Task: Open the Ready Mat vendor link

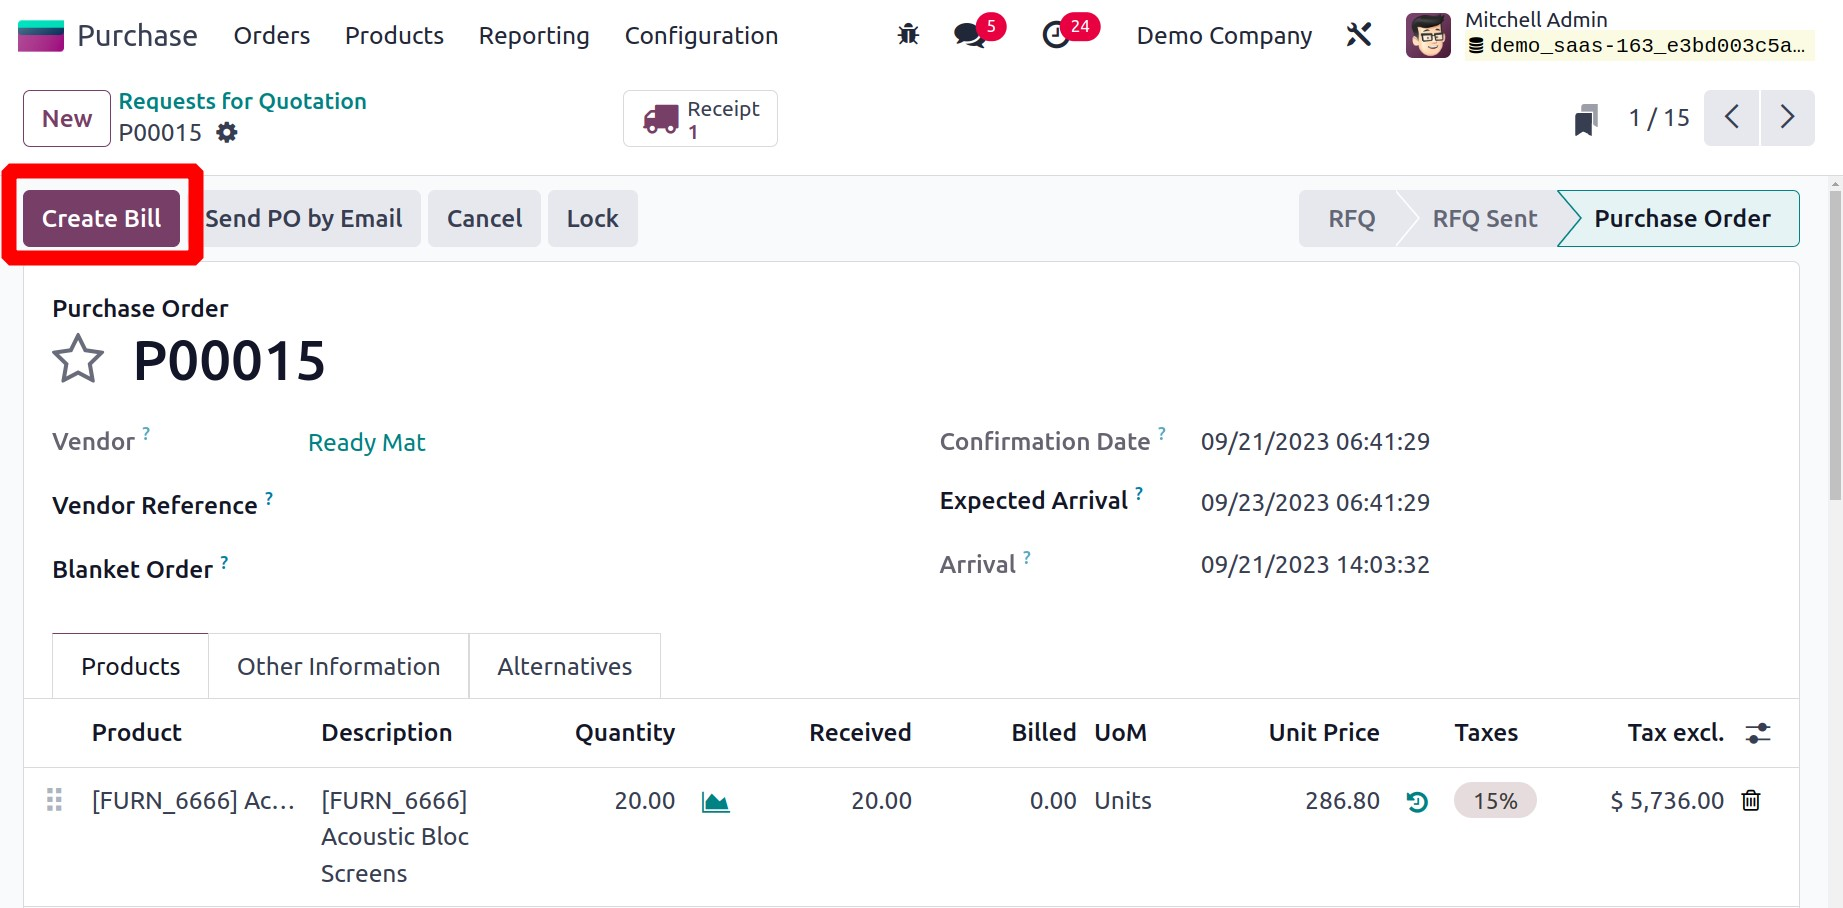Action: [x=366, y=443]
